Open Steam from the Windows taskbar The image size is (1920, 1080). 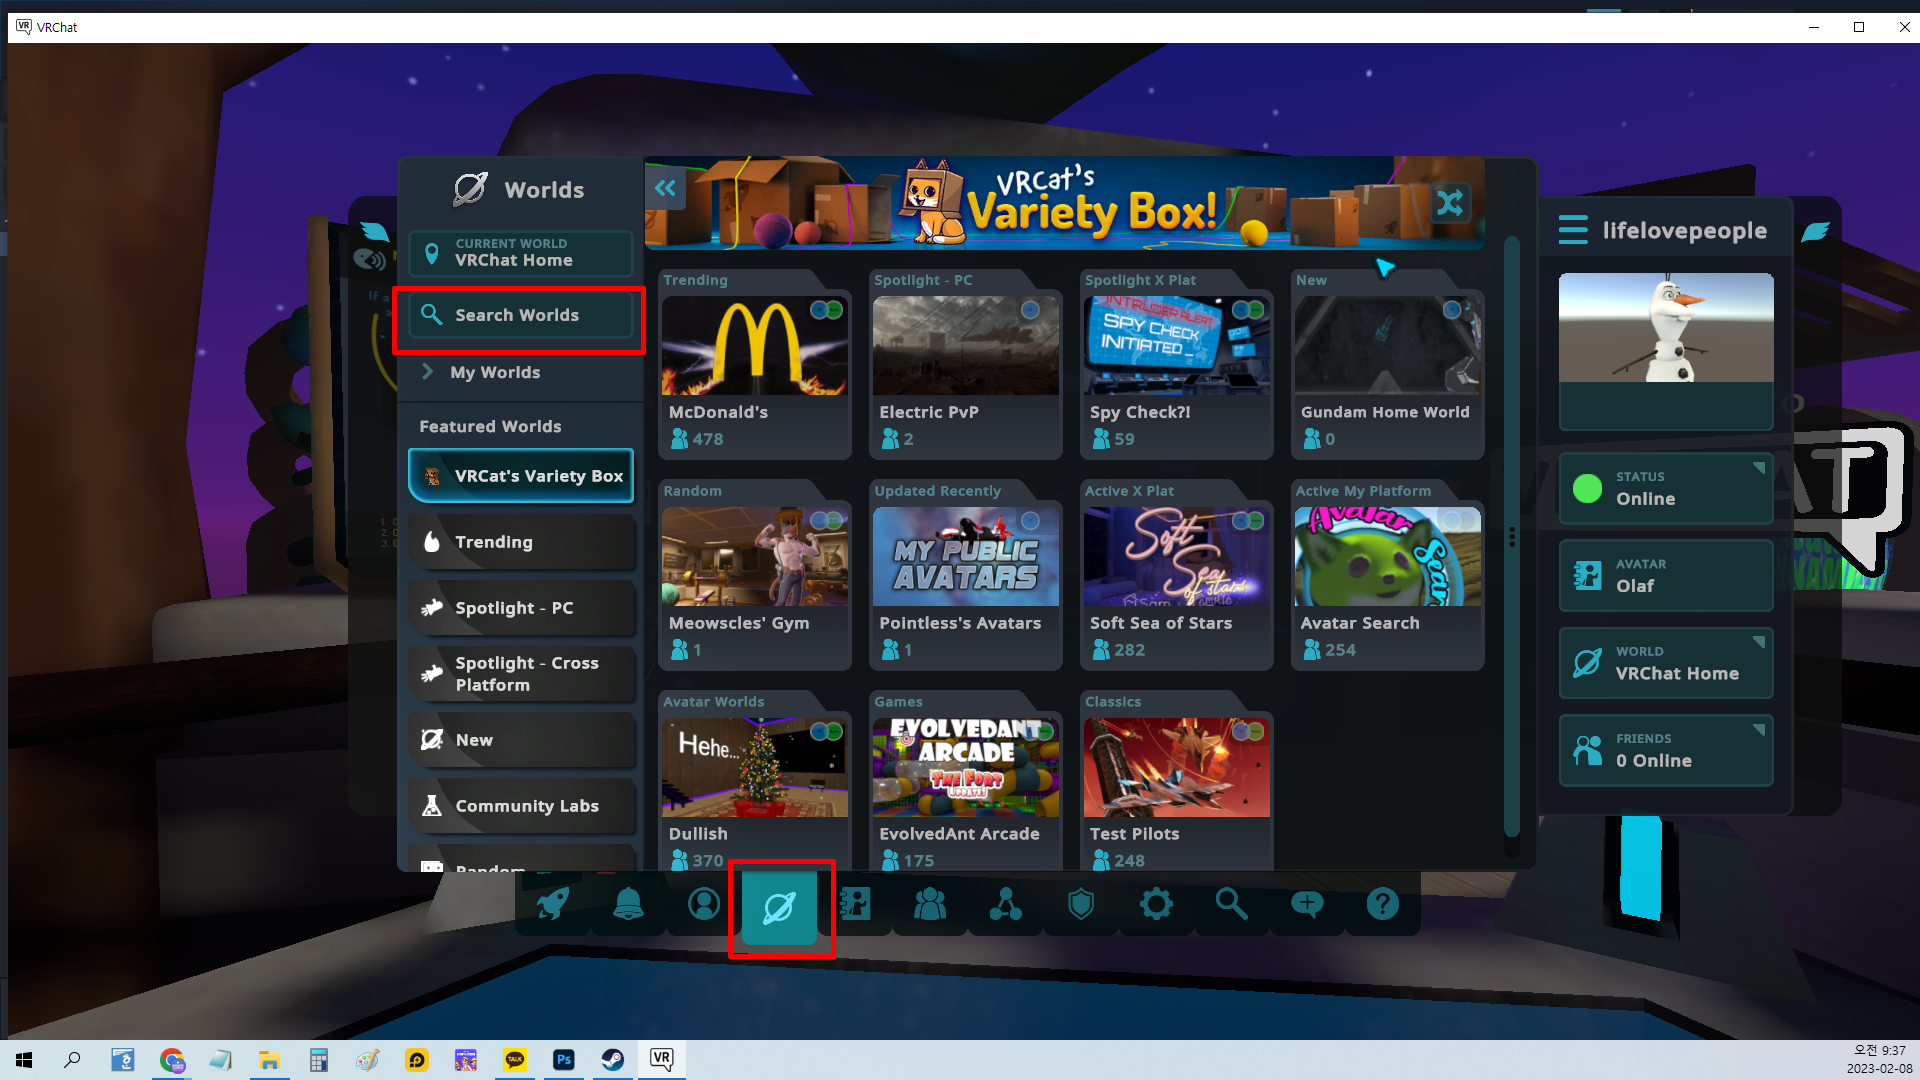click(612, 1060)
